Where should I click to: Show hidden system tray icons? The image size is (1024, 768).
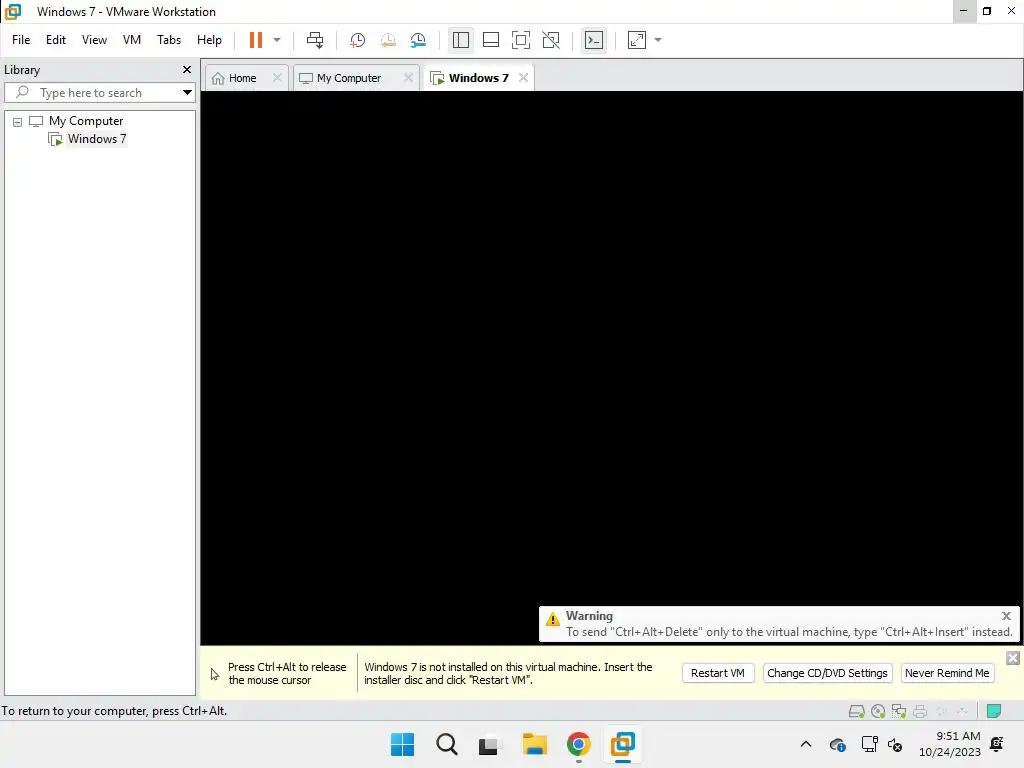click(806, 744)
